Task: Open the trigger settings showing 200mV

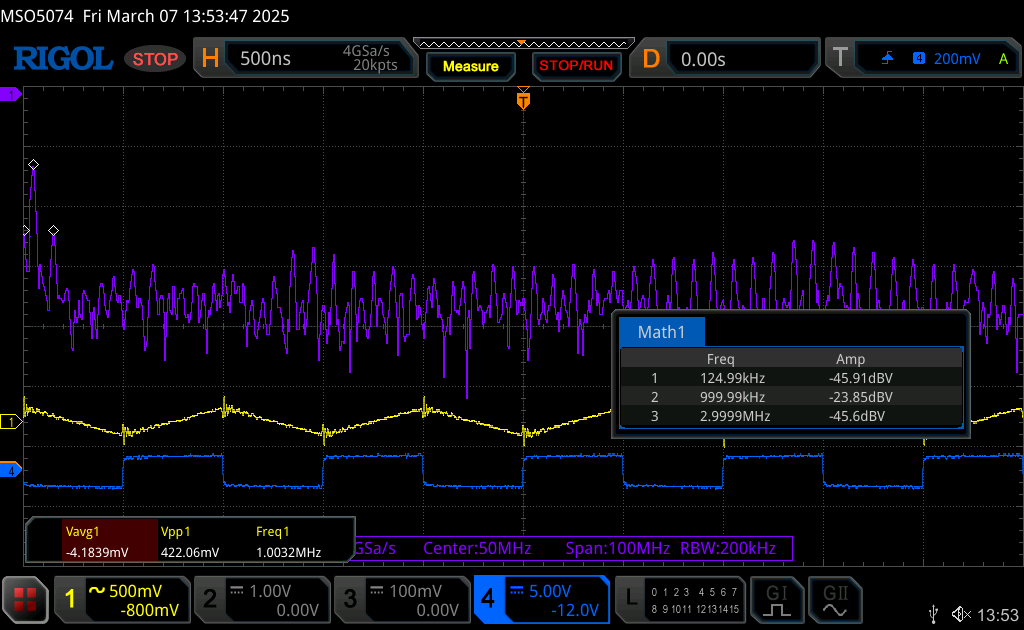Action: [x=920, y=59]
